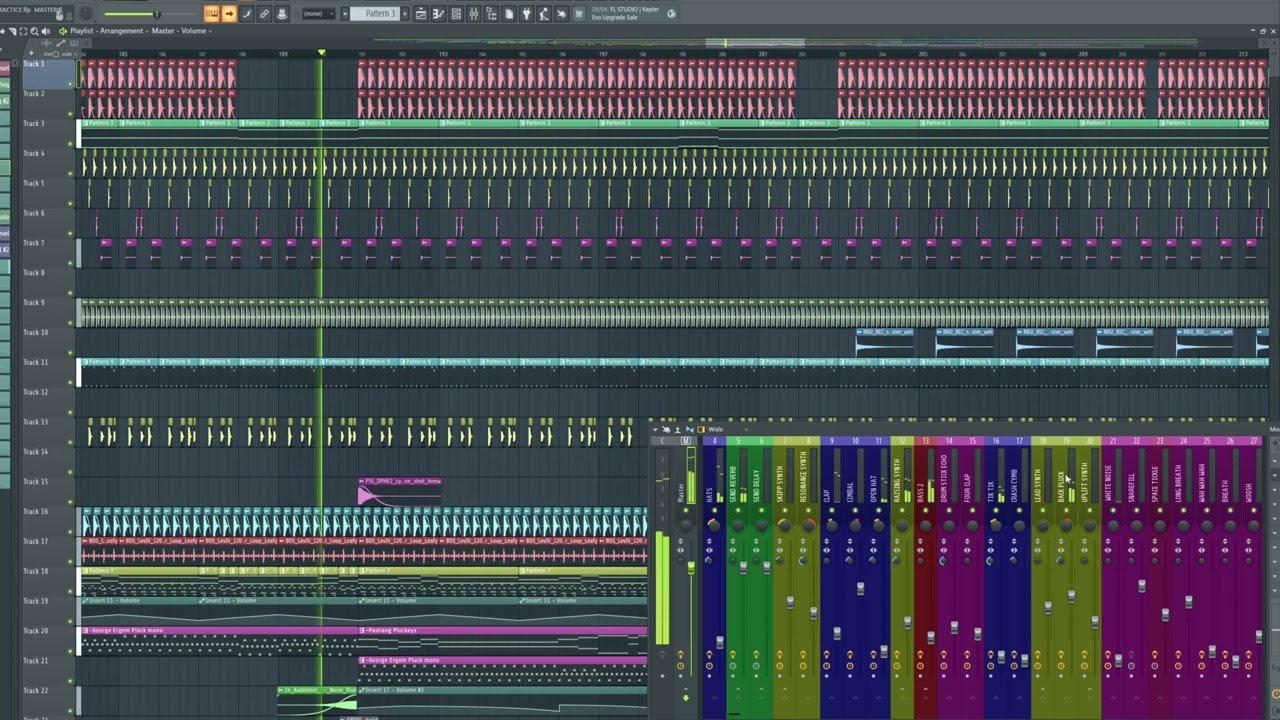Click the pattern selector plus button

click(x=405, y=14)
